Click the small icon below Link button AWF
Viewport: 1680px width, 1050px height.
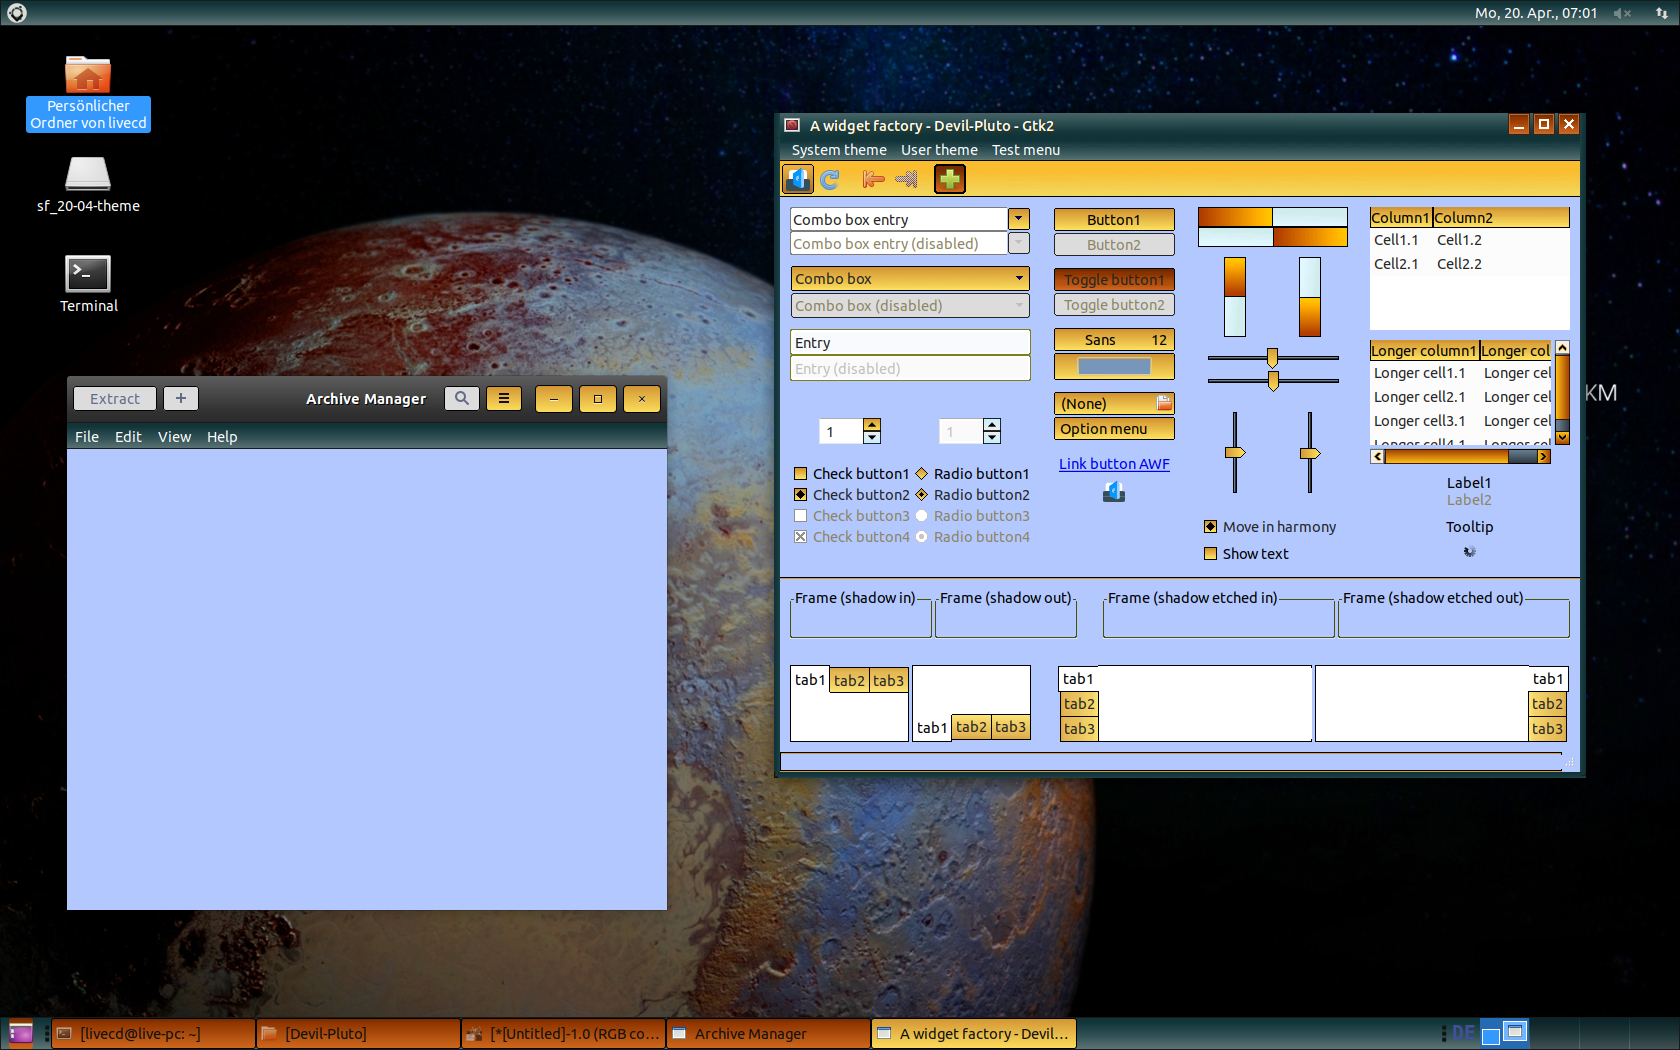1114,492
